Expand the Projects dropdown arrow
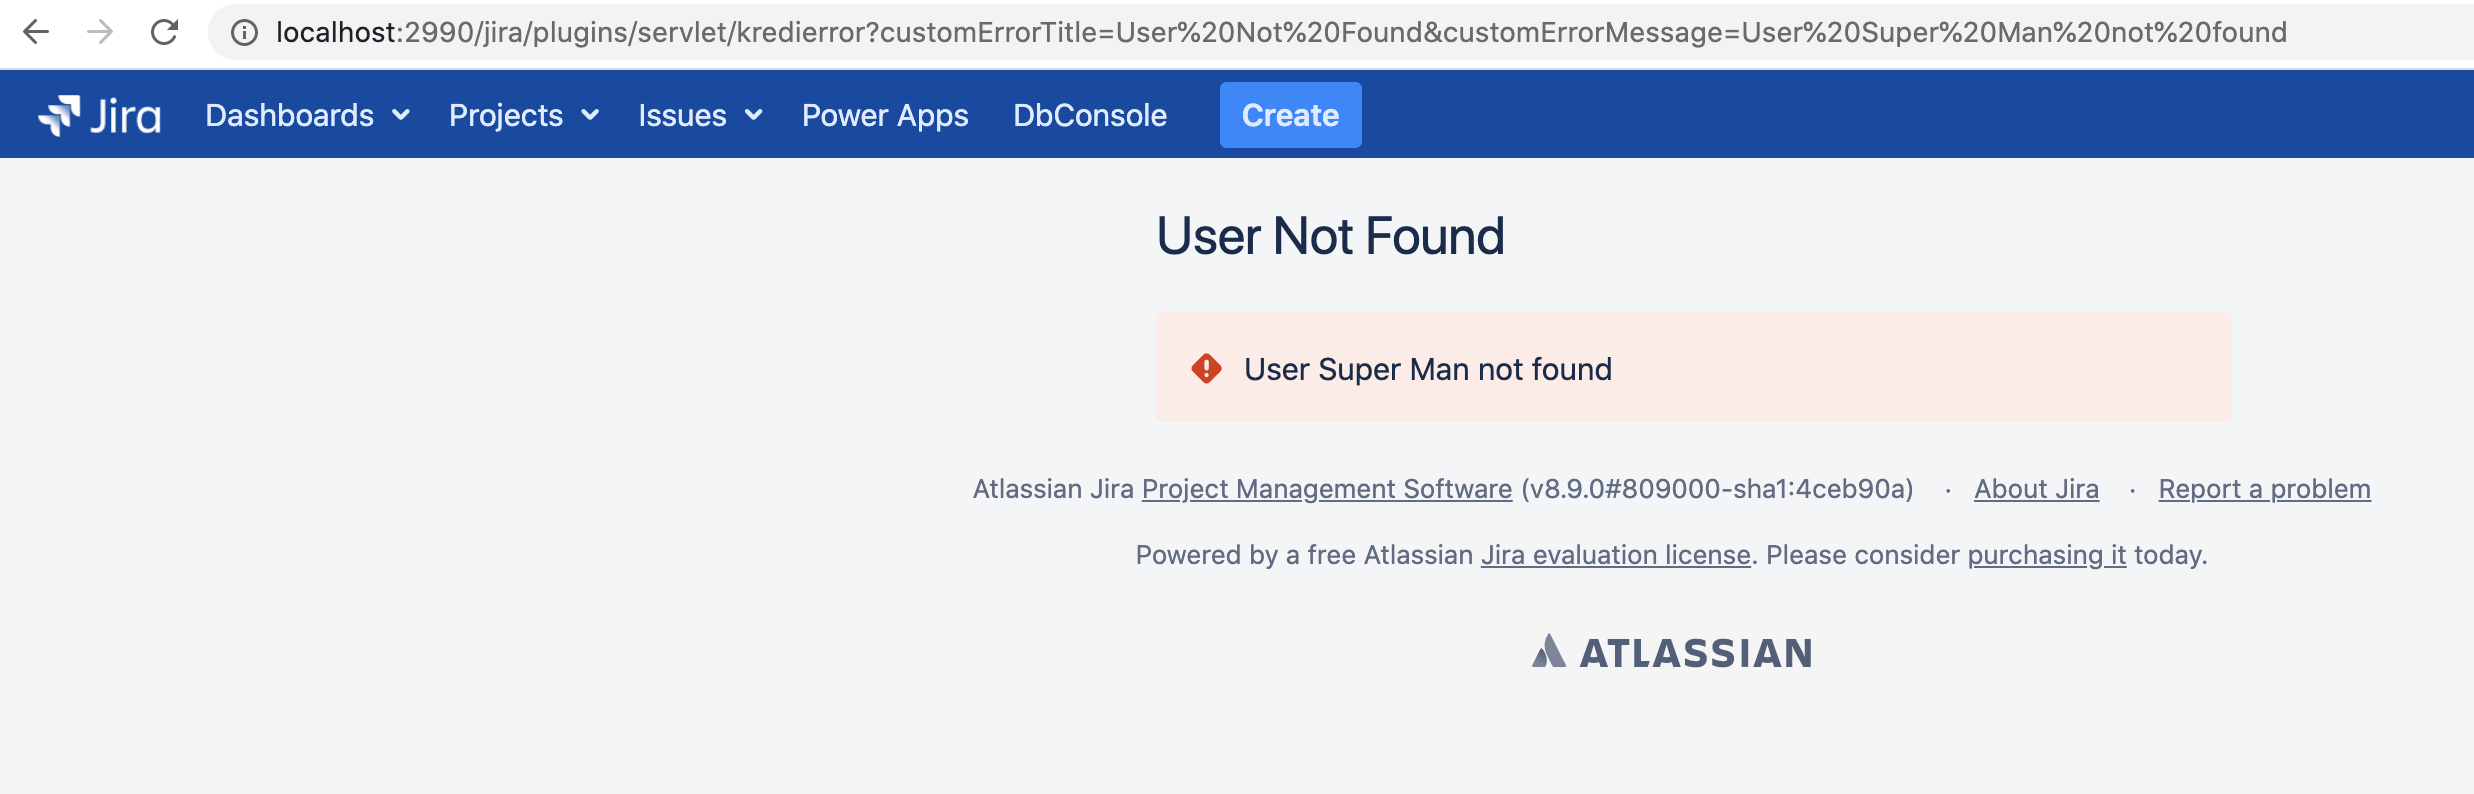Image resolution: width=2474 pixels, height=794 pixels. [590, 115]
